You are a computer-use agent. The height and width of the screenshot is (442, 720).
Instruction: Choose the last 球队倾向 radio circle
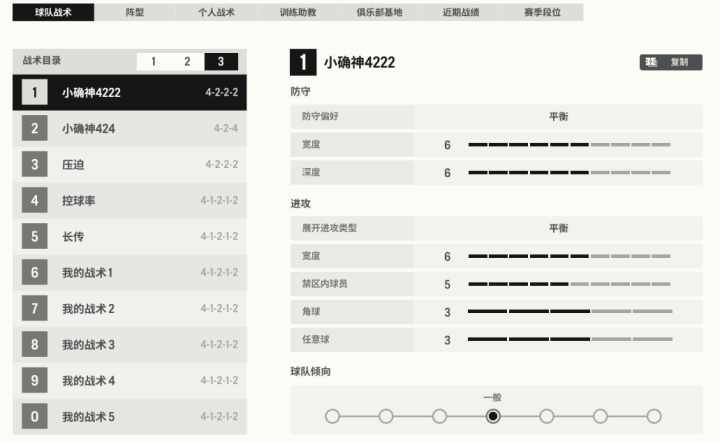click(x=653, y=416)
